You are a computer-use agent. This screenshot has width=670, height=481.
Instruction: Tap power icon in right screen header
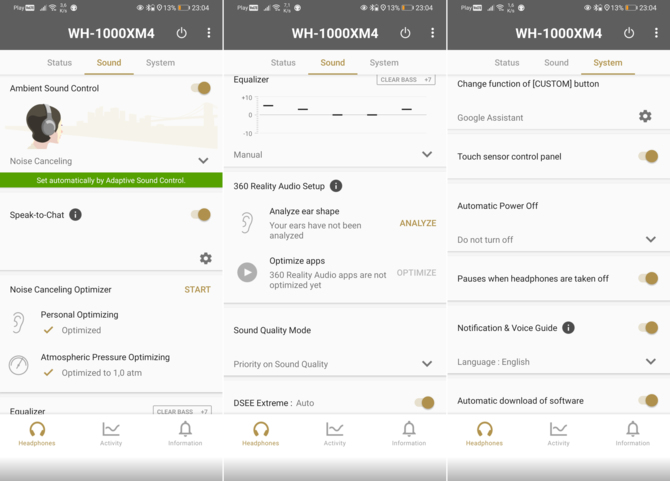click(629, 33)
